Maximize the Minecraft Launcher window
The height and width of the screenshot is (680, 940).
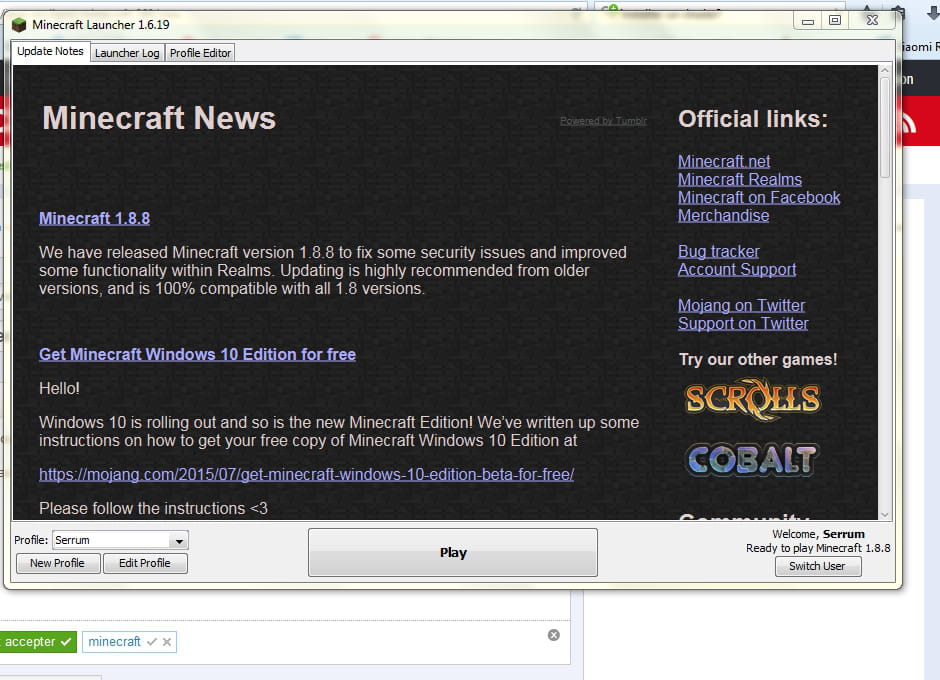(x=834, y=20)
